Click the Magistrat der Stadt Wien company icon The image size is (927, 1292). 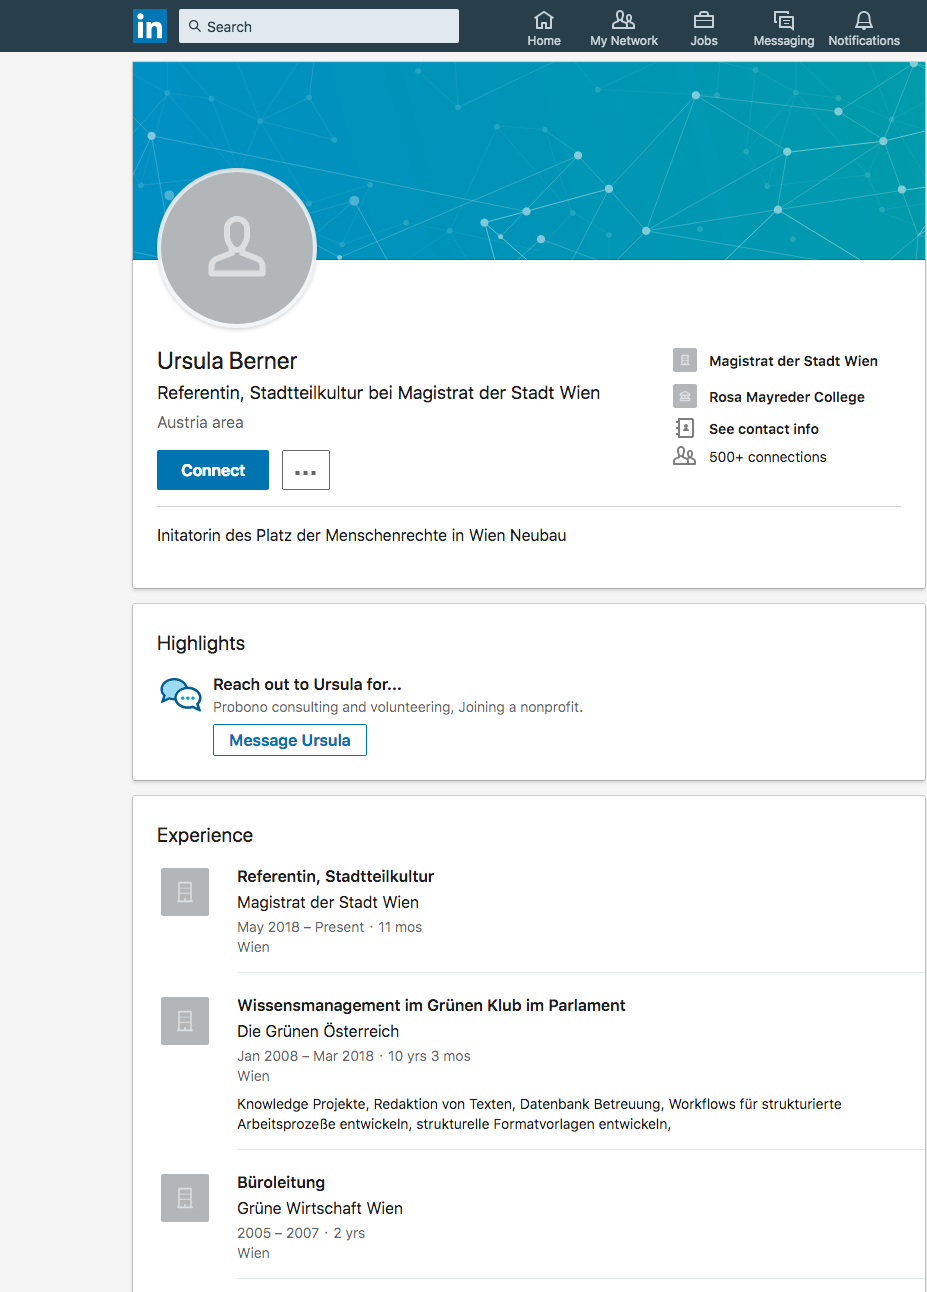coord(685,360)
